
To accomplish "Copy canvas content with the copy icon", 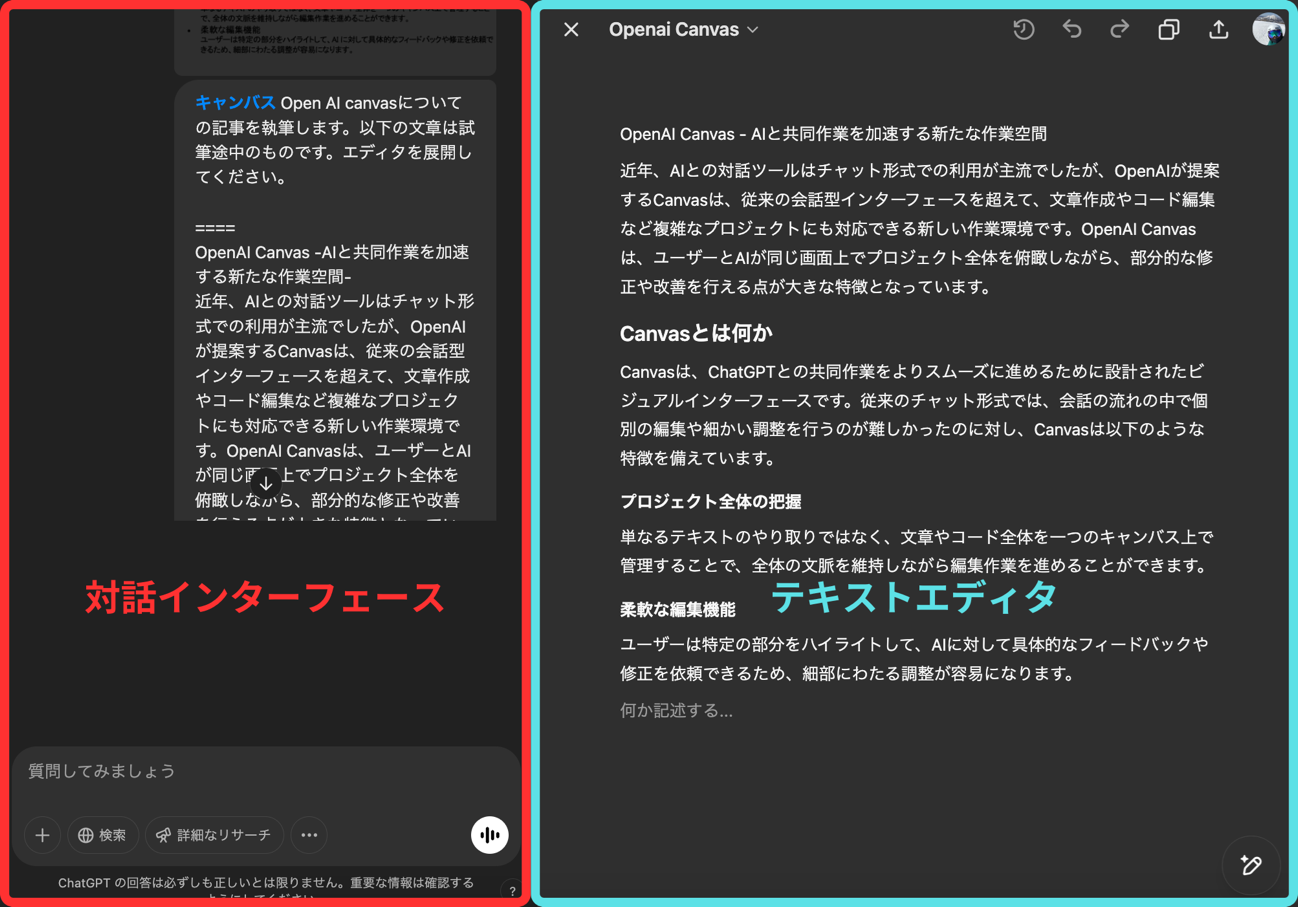I will click(x=1168, y=30).
